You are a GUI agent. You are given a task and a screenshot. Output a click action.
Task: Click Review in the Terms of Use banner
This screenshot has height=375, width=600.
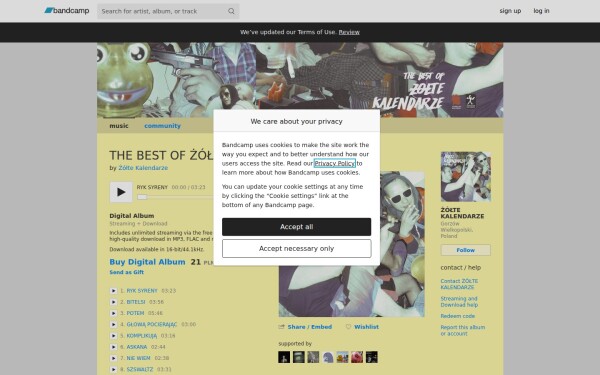tap(349, 32)
